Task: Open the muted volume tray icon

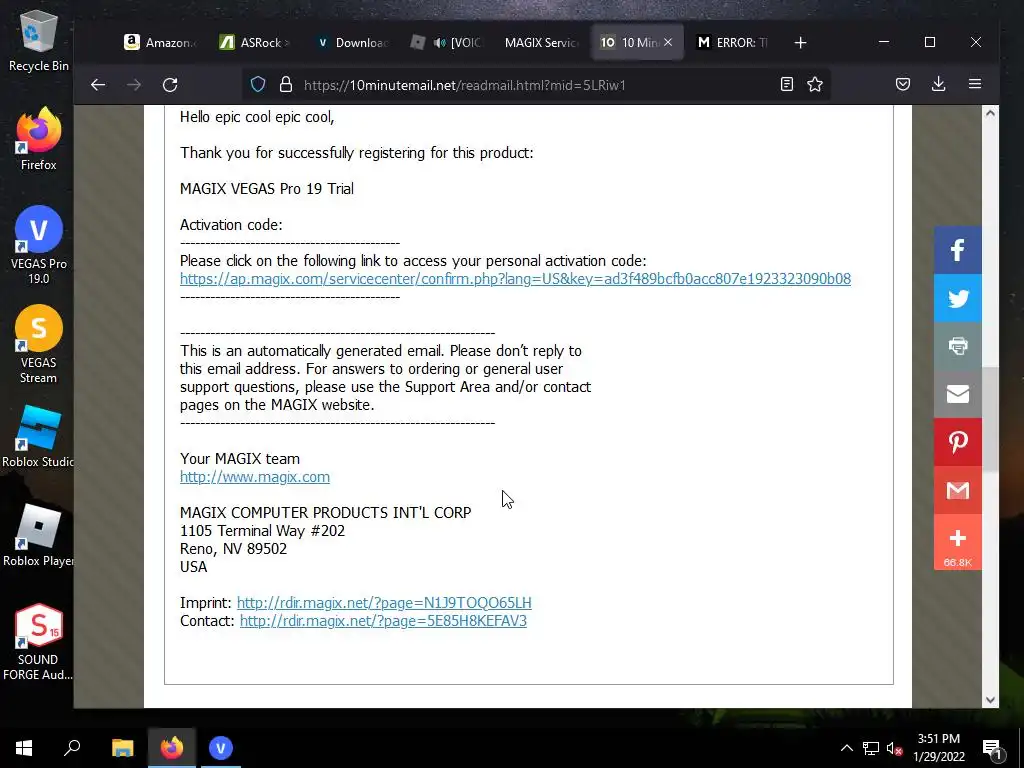Action: (895, 748)
